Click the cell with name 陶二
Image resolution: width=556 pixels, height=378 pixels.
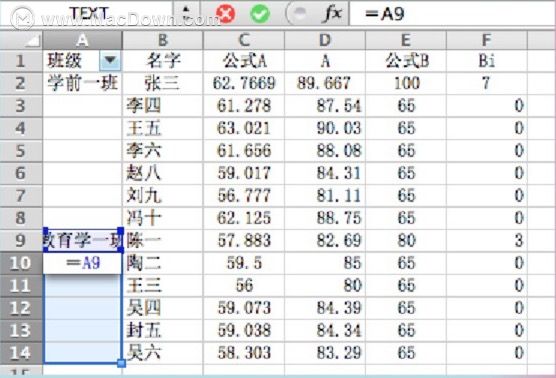coord(163,263)
